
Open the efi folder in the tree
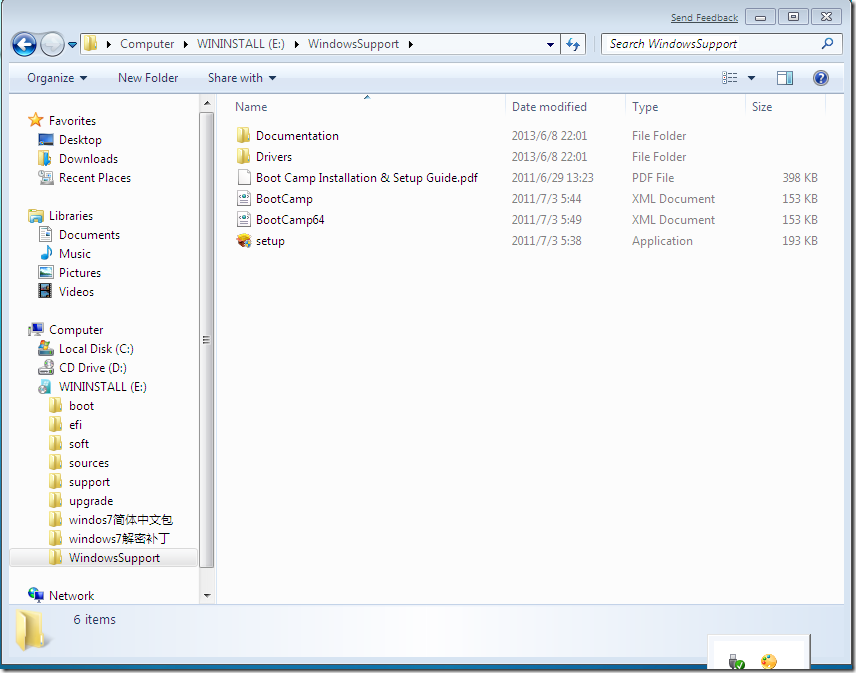tap(75, 425)
